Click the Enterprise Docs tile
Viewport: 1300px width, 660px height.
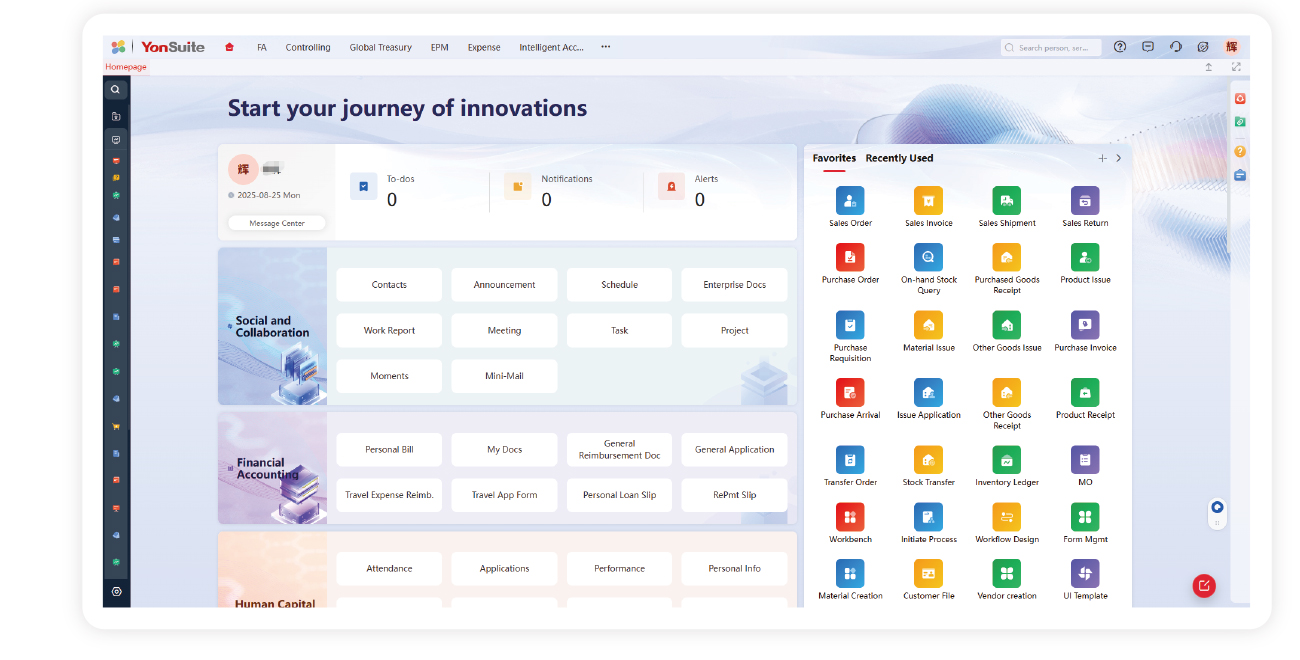[x=734, y=285]
